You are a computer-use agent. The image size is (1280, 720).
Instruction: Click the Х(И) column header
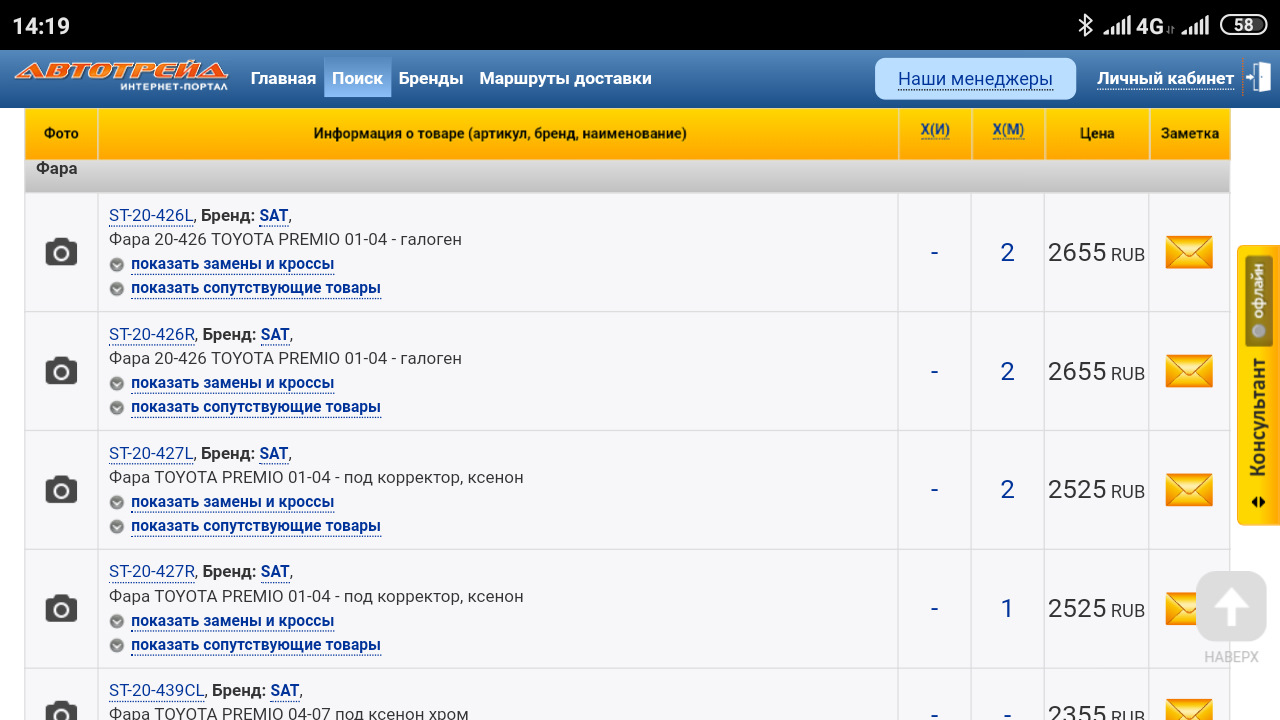(x=935, y=132)
